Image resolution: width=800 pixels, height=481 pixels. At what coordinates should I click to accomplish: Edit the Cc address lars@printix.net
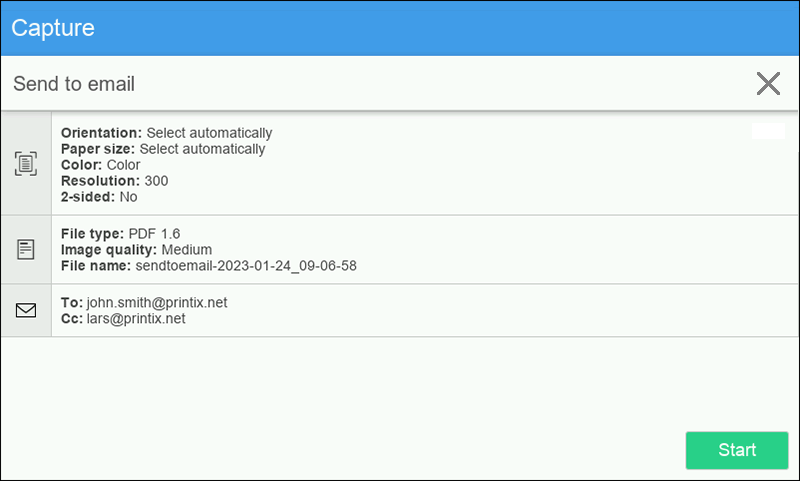pos(123,318)
